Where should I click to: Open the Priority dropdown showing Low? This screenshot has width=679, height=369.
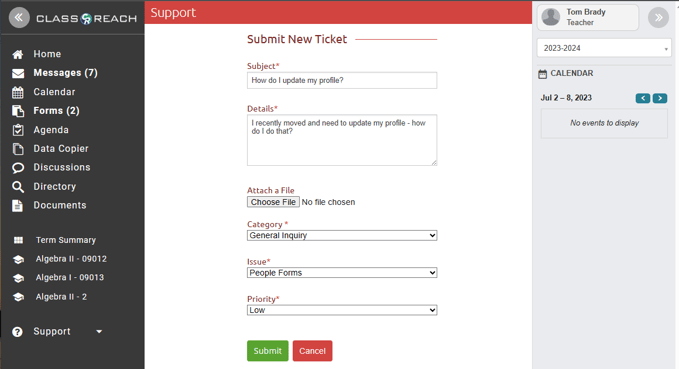[x=342, y=310]
